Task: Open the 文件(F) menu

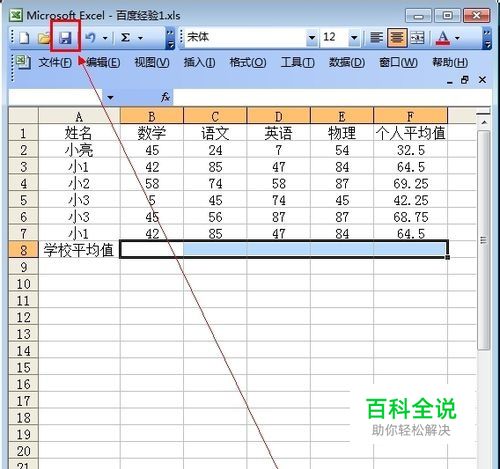Action: [55, 62]
